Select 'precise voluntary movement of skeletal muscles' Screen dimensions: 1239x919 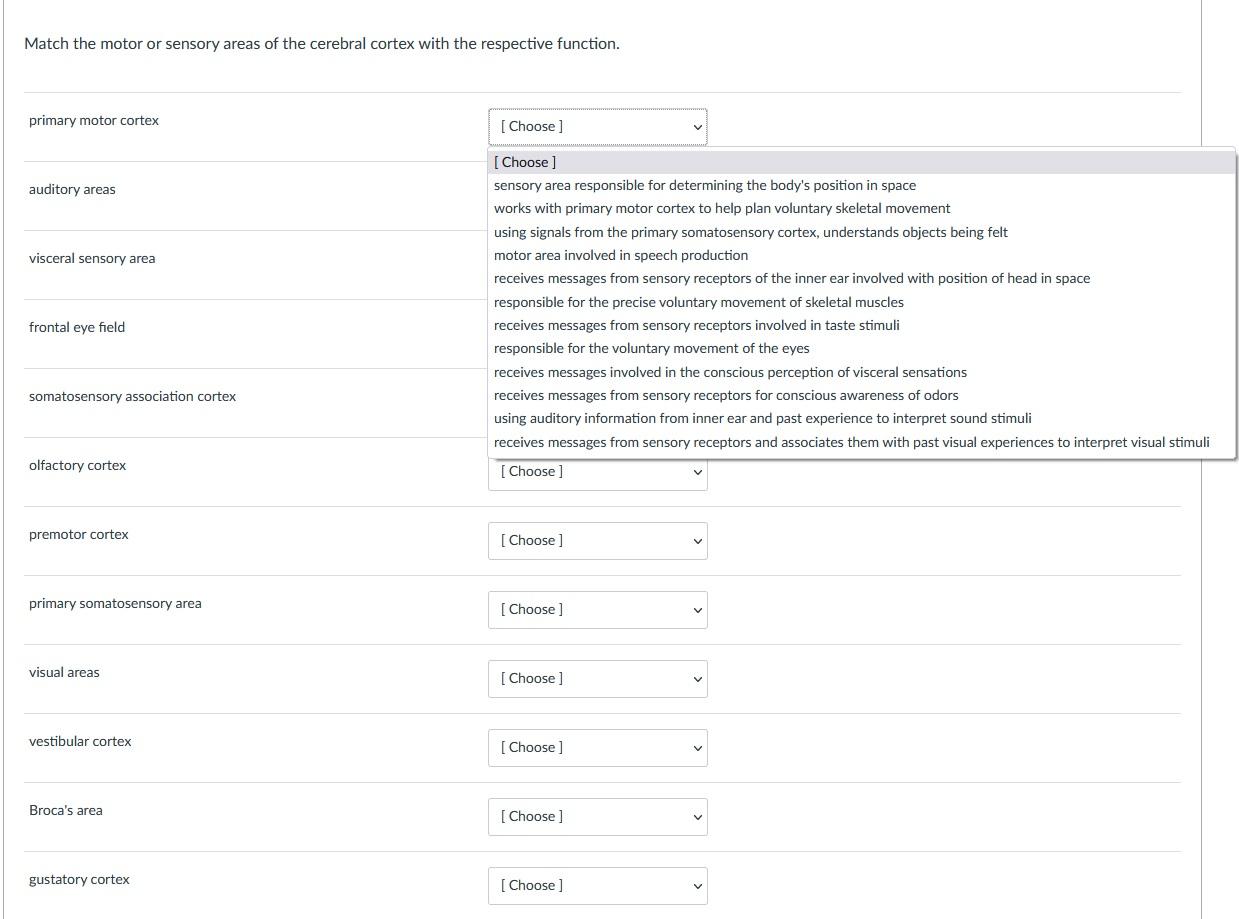pyautogui.click(x=698, y=302)
